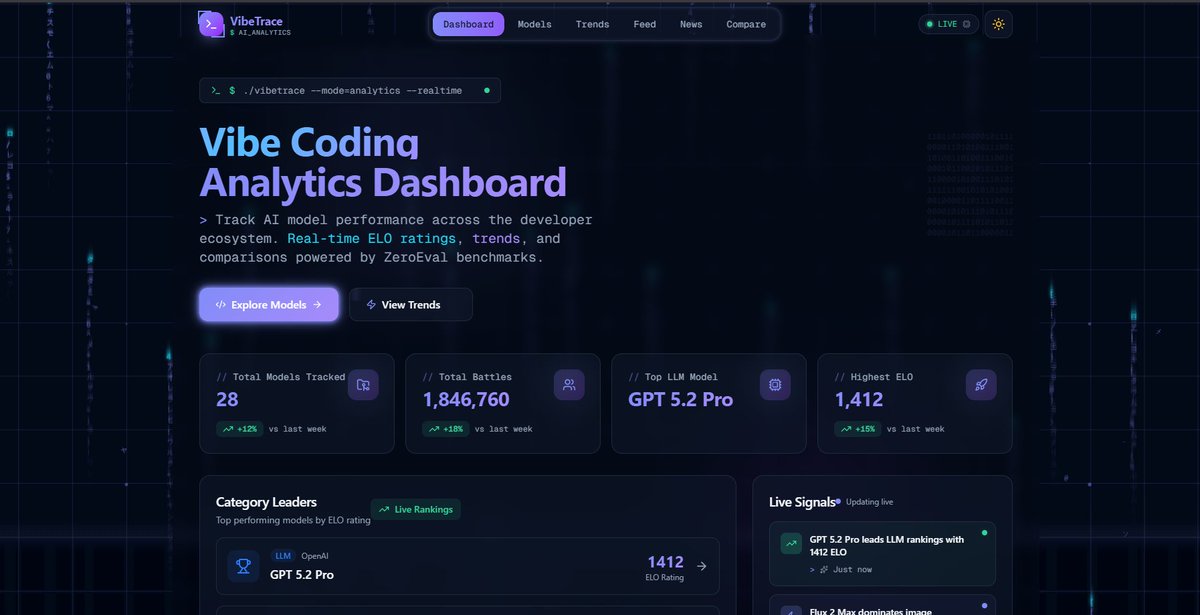Click the GPT 5.2 Pro signal trend icon

pos(791,544)
